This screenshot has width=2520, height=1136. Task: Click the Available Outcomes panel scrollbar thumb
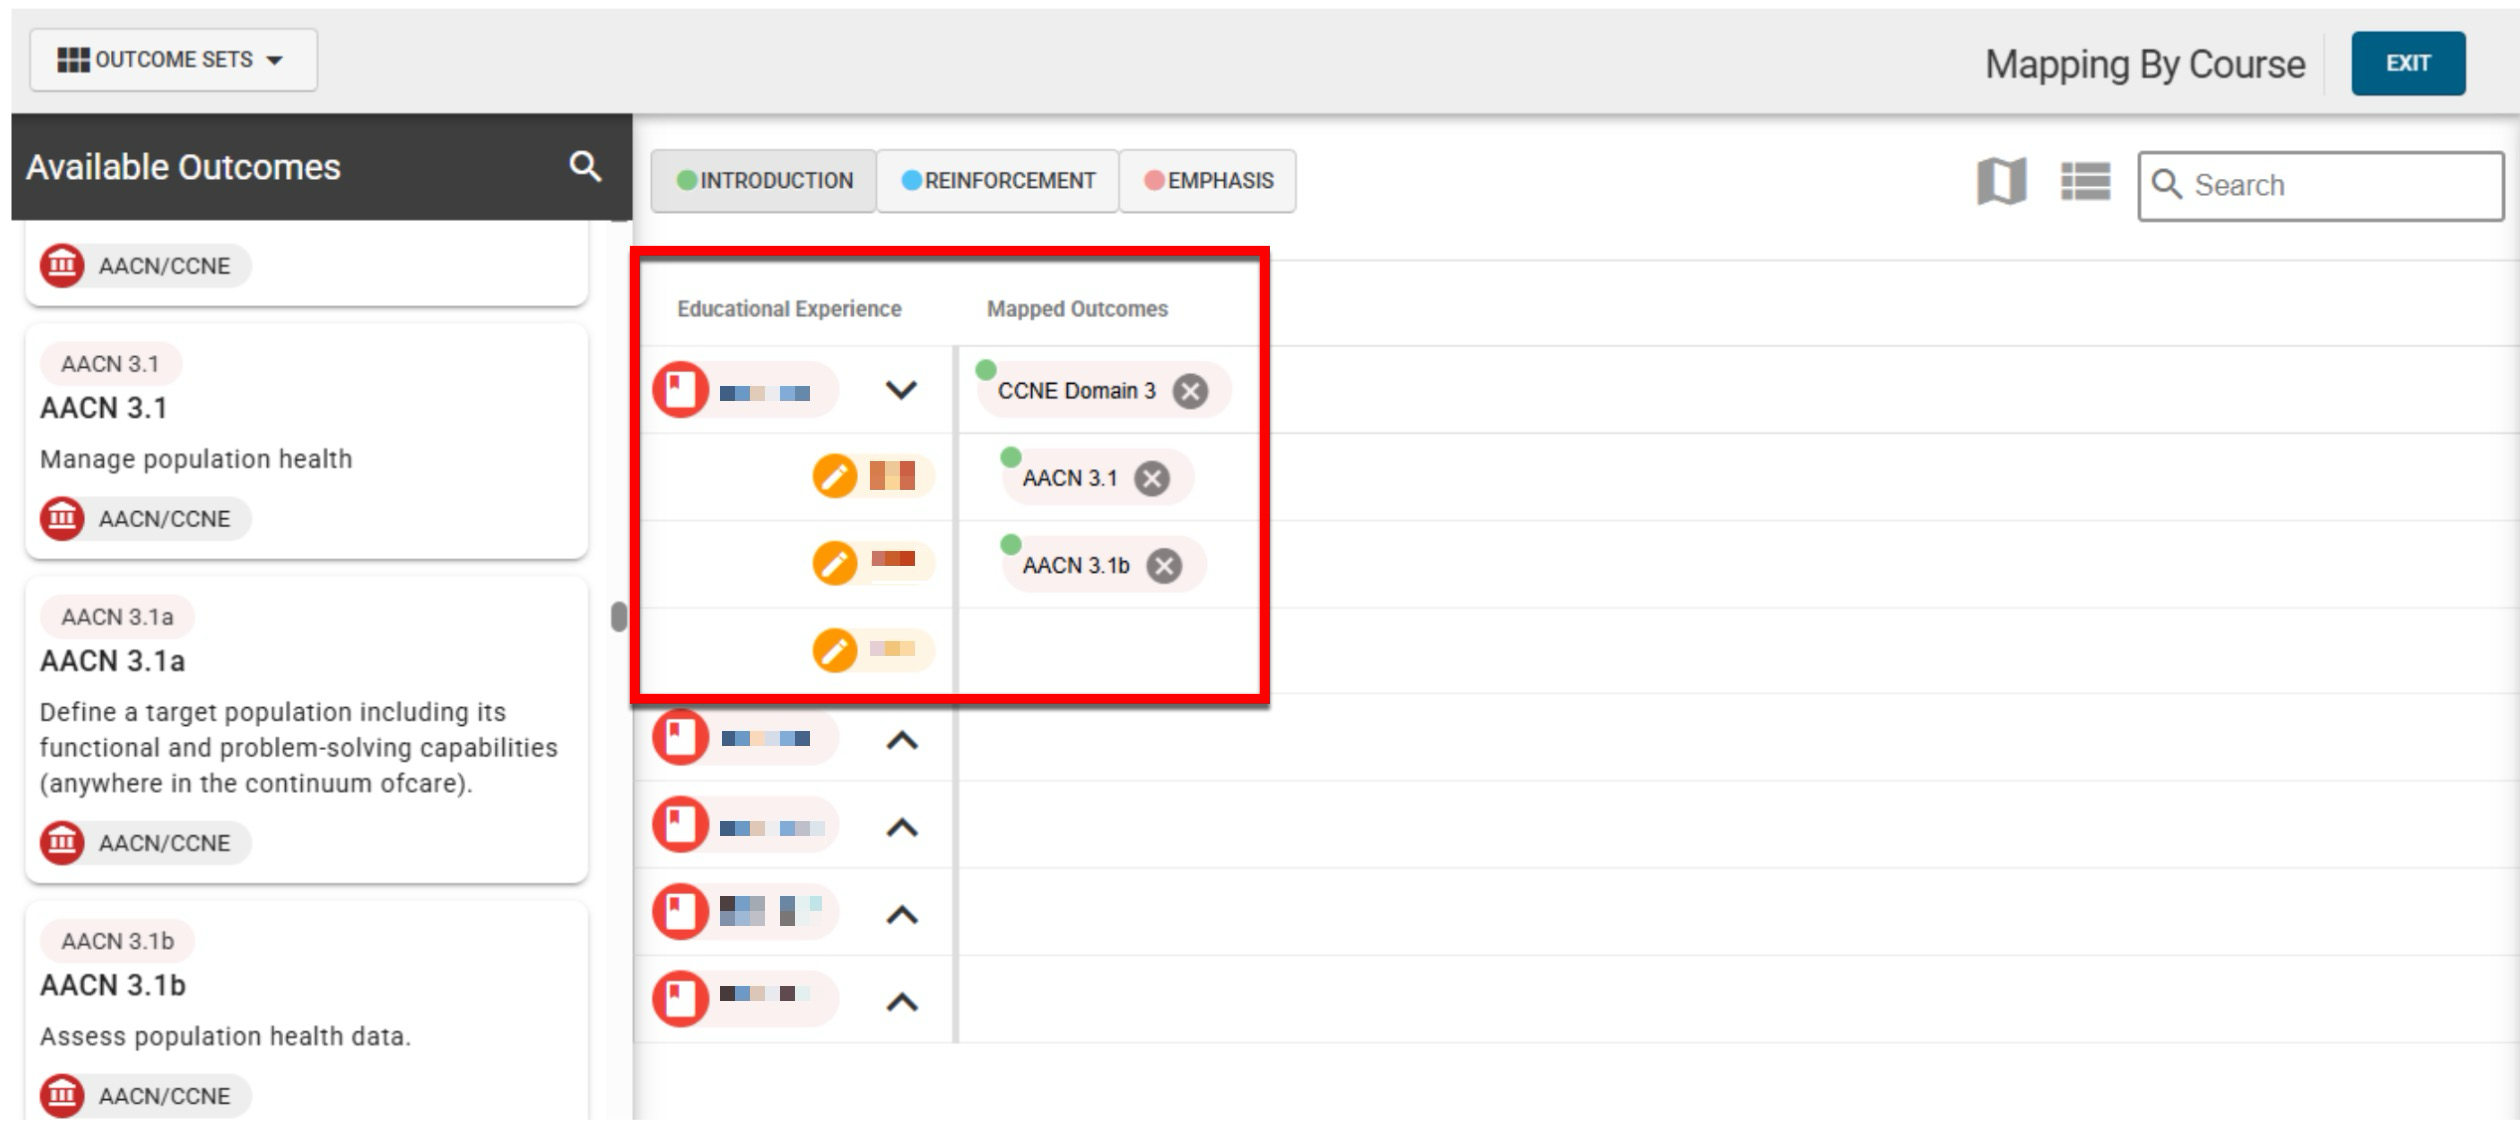619,617
